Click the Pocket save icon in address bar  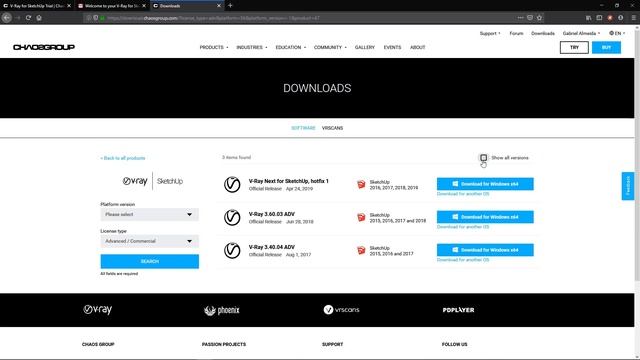coord(530,18)
